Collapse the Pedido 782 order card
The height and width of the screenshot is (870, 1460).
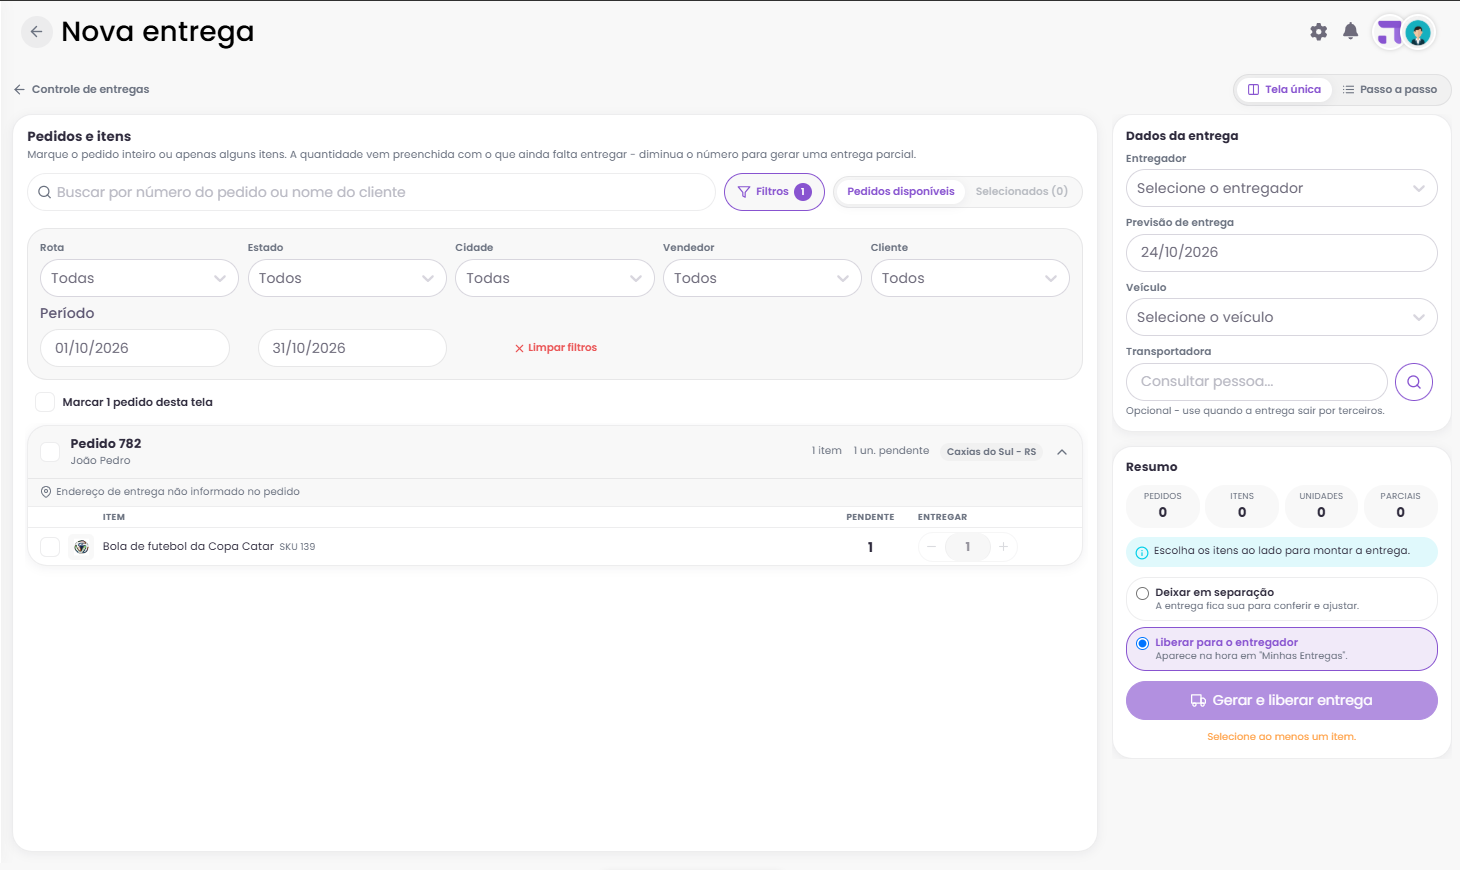coord(1062,452)
